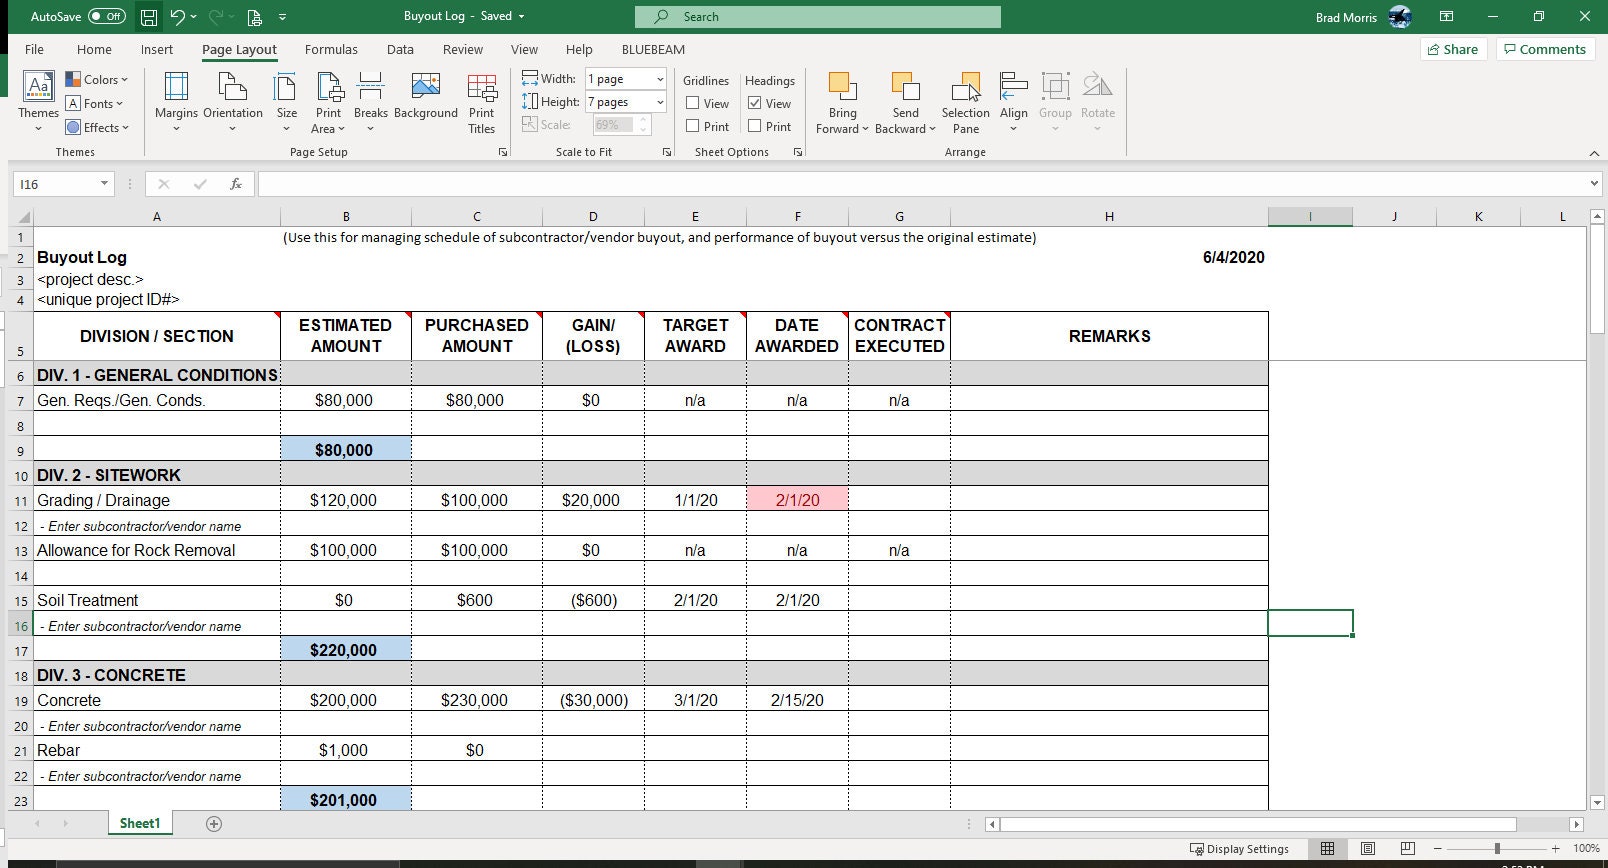This screenshot has width=1608, height=868.
Task: Toggle AutoSave switch
Action: (107, 17)
